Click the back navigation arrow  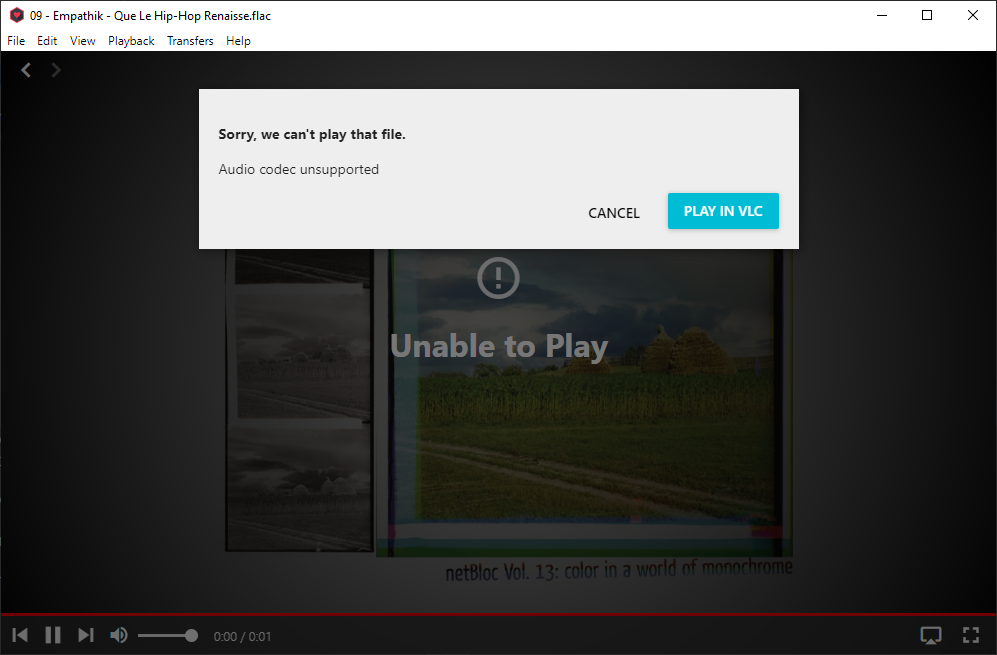pyautogui.click(x=26, y=70)
